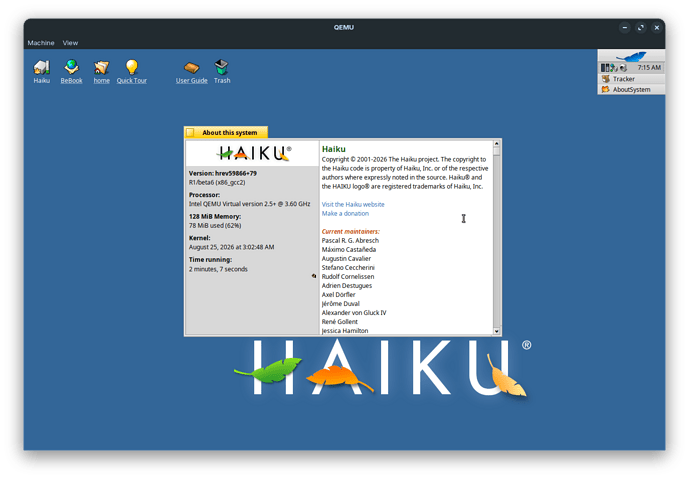Click 'Version: hrev59866+79' label

click(222, 173)
